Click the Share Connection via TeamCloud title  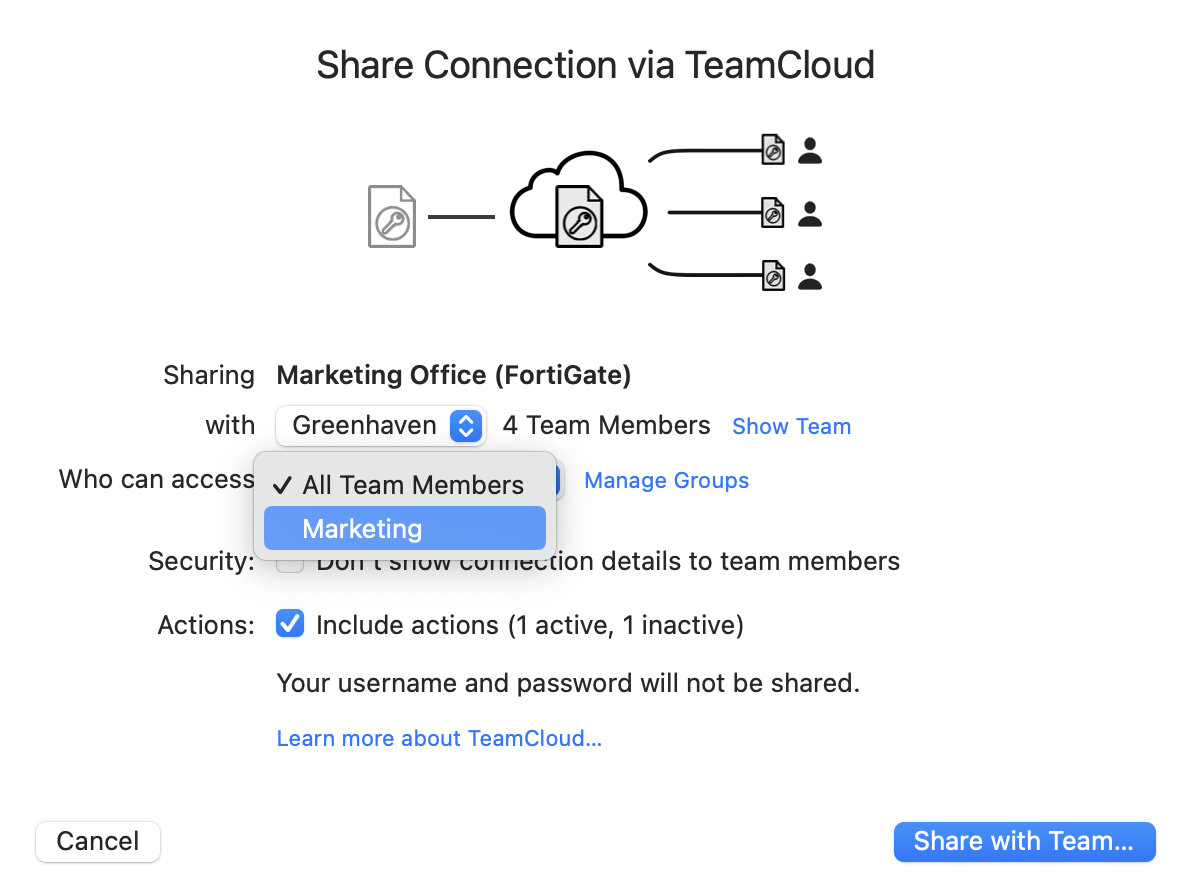point(596,65)
